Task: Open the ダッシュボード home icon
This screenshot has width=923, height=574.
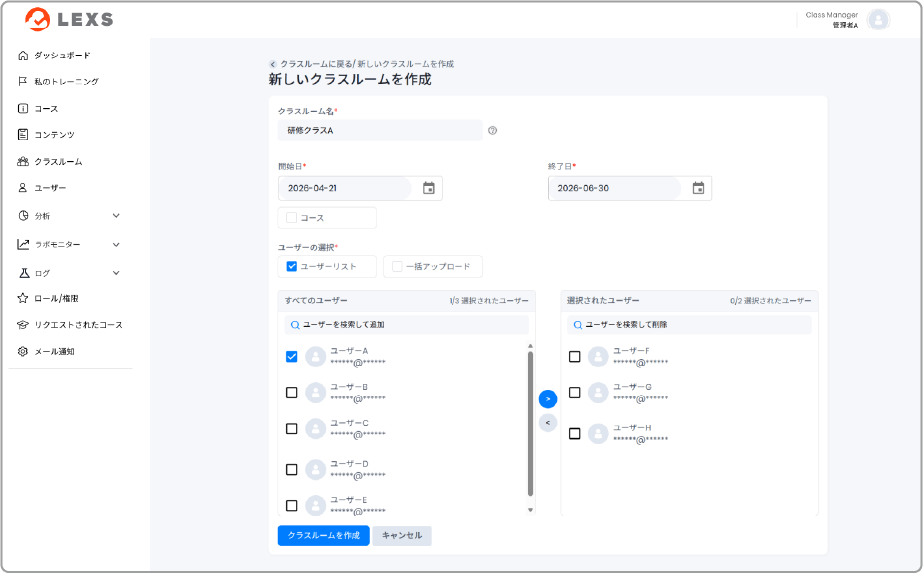Action: (x=23, y=55)
